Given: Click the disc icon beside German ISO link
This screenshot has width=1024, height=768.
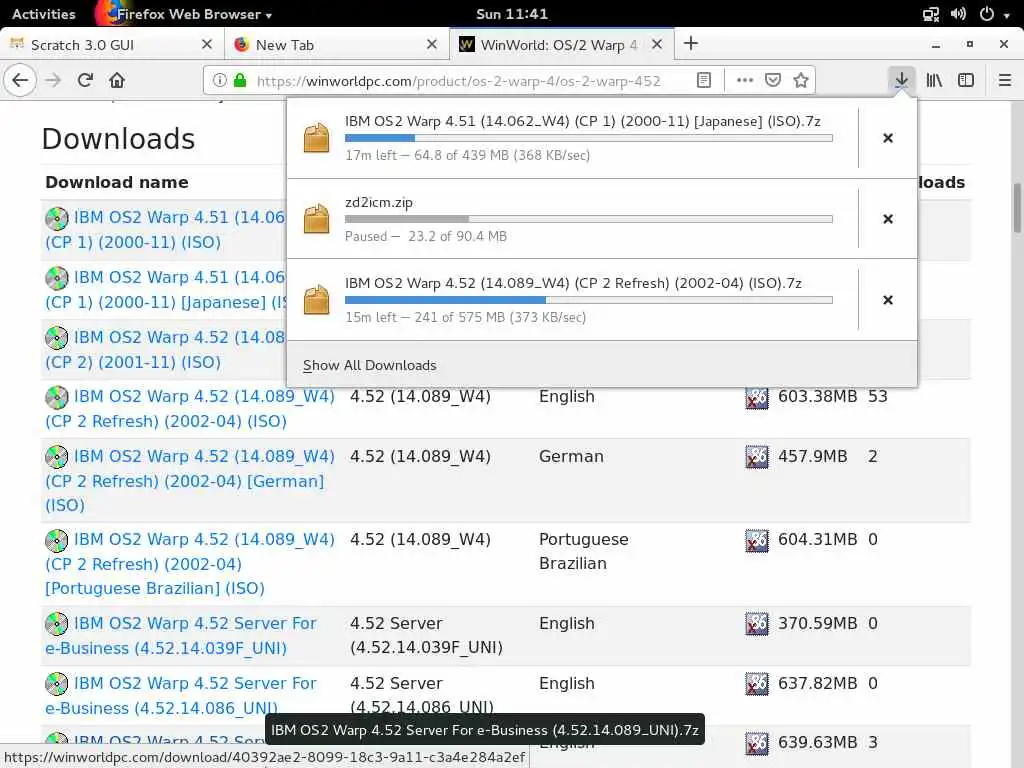Looking at the screenshot, I should pos(57,457).
